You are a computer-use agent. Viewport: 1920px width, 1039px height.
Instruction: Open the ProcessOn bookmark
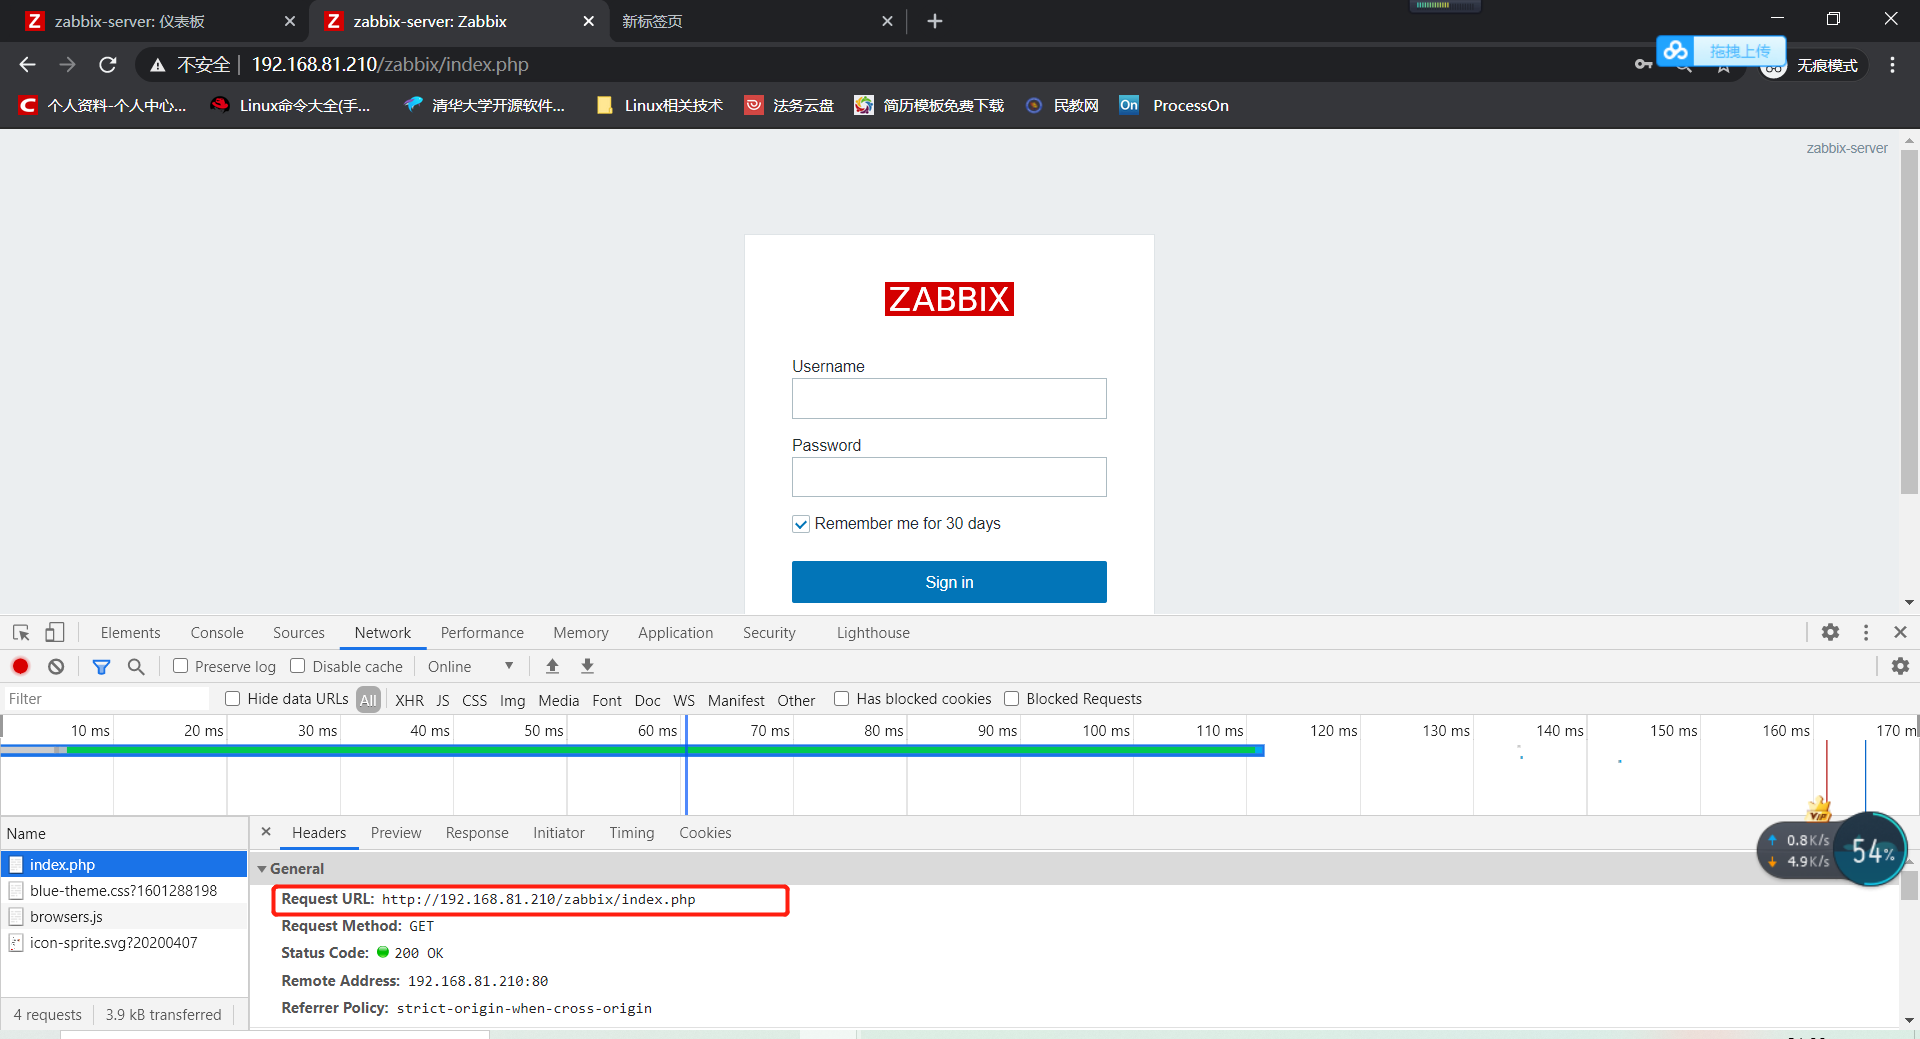tap(1174, 105)
